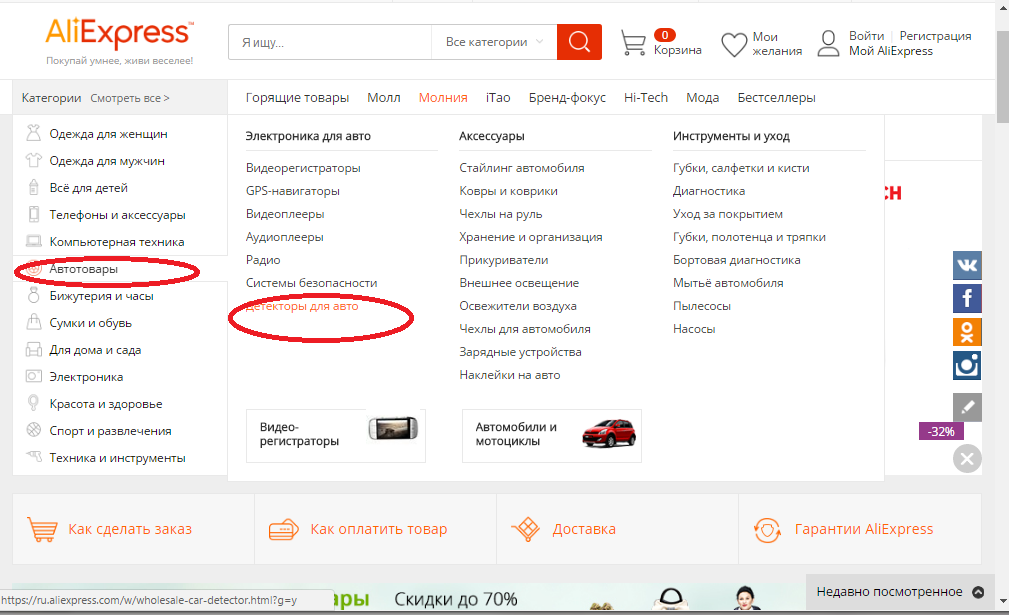Open GPS-навигаторы subcategory link

293,191
